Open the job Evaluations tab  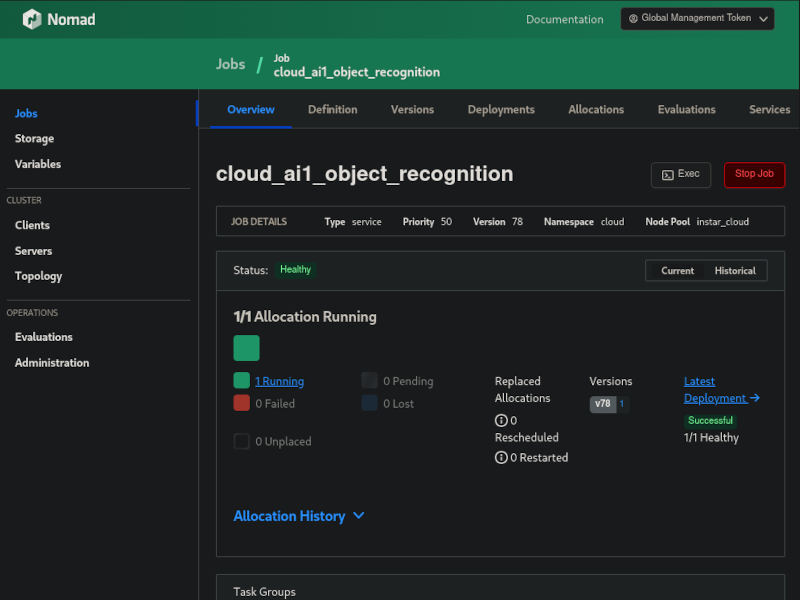pos(686,110)
